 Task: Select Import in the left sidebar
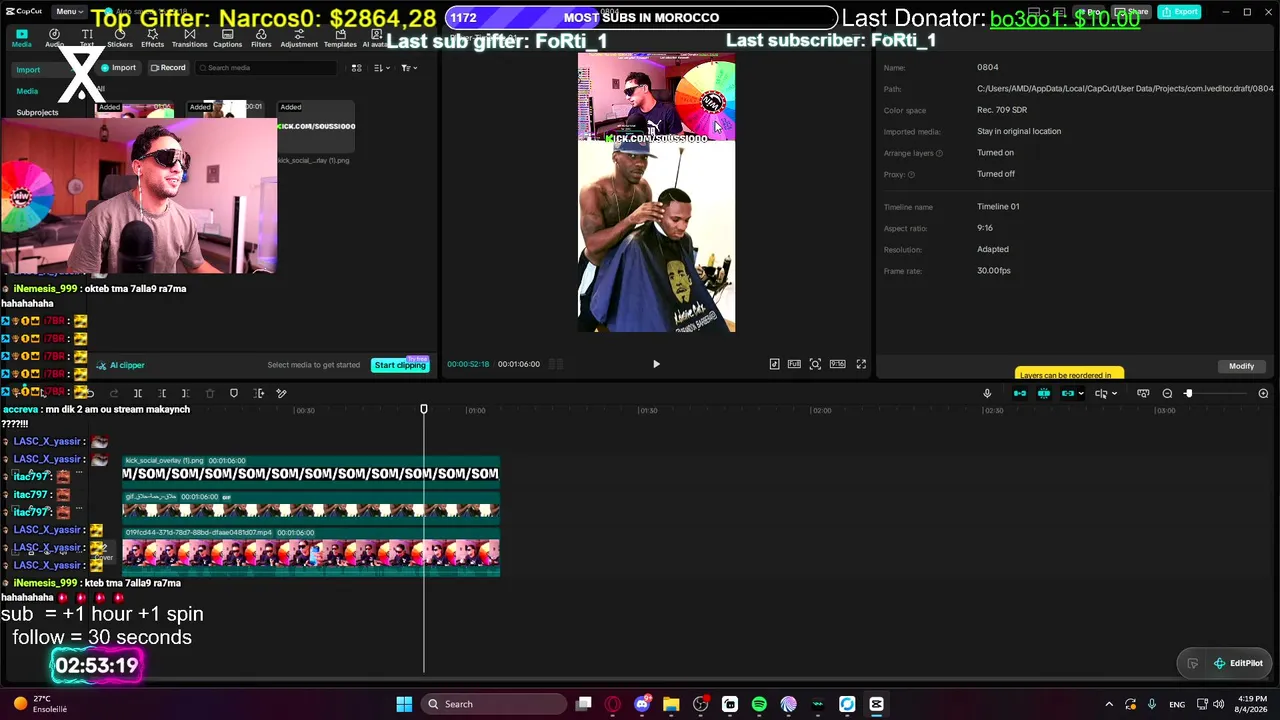click(28, 70)
